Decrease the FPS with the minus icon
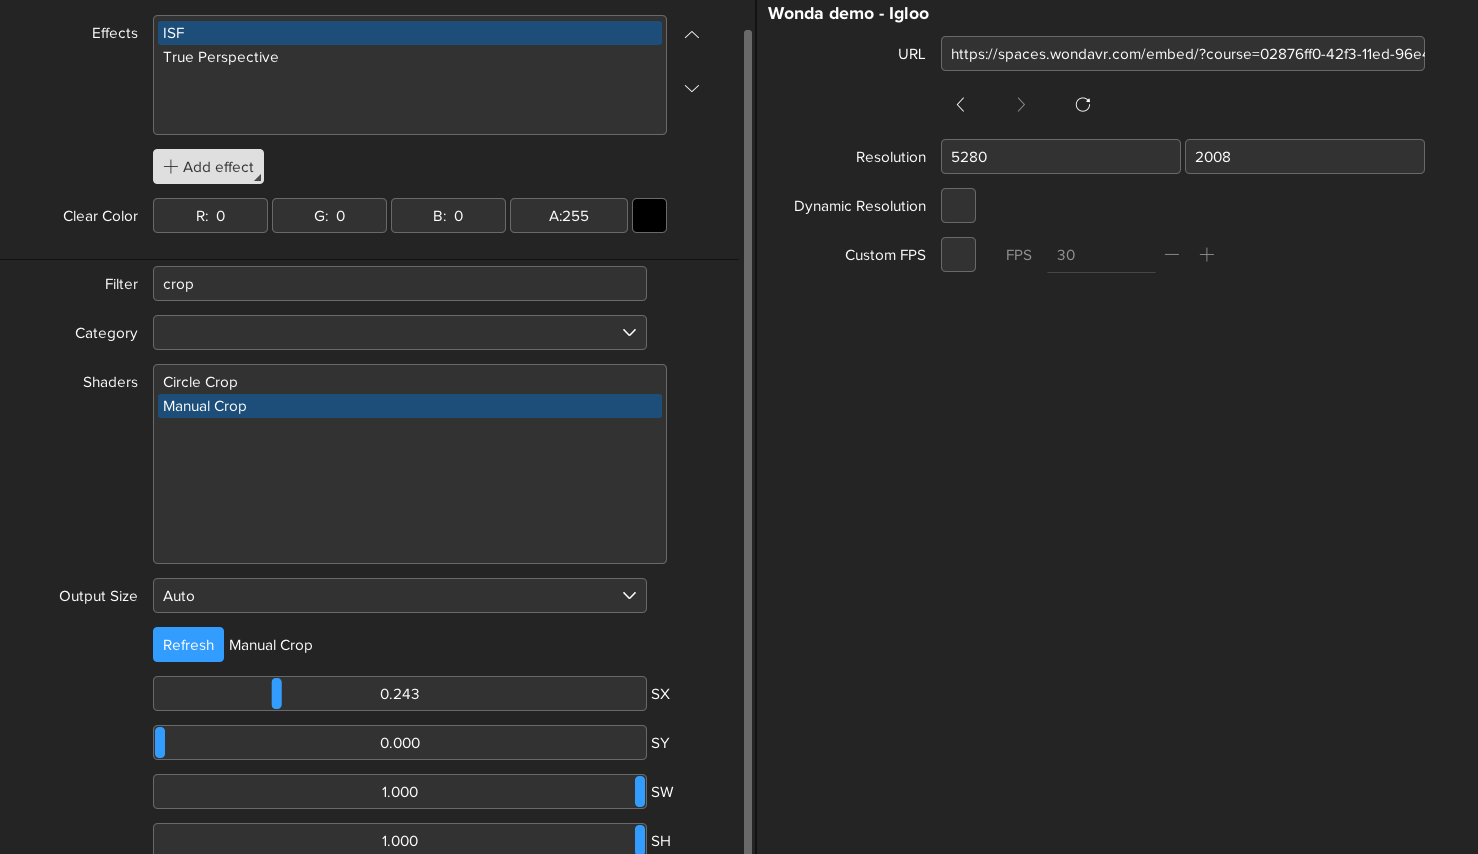 (x=1171, y=255)
